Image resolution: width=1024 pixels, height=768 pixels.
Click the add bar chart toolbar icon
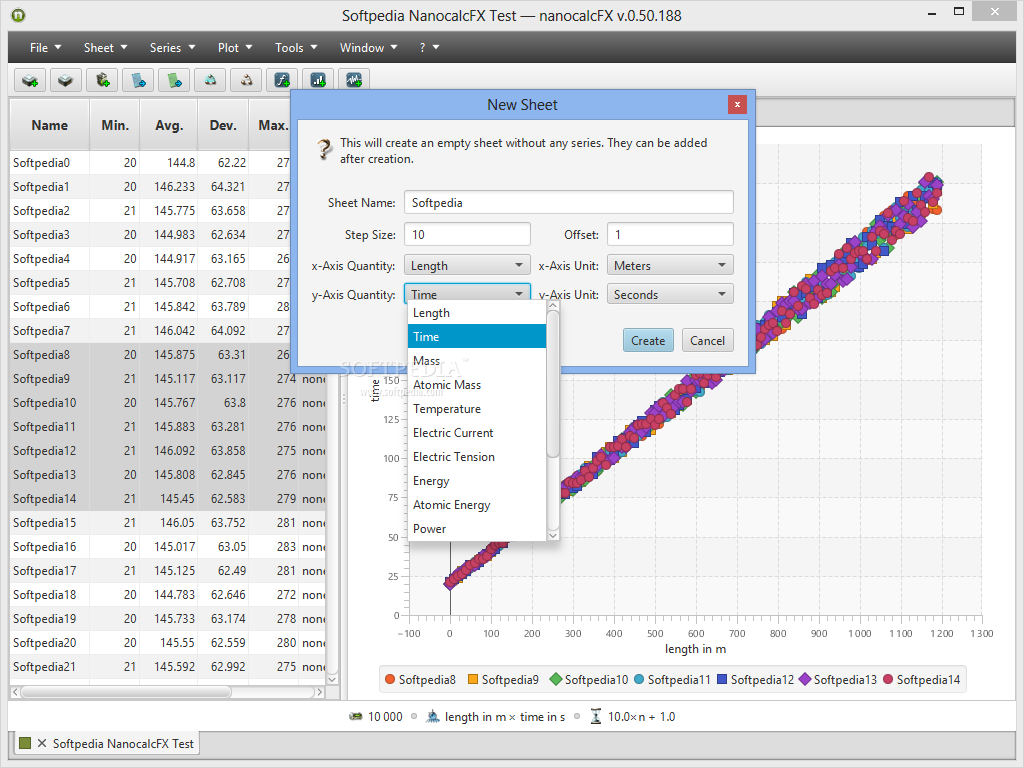[x=318, y=80]
